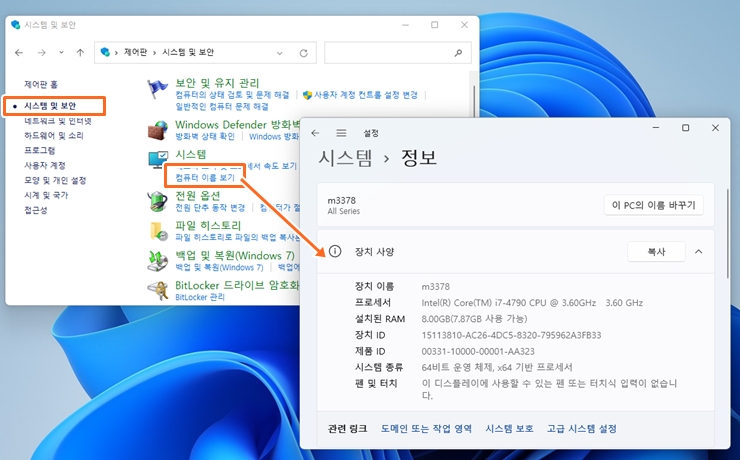Go back in Control Panel window
Screen dimensions: 740x460
coord(19,53)
